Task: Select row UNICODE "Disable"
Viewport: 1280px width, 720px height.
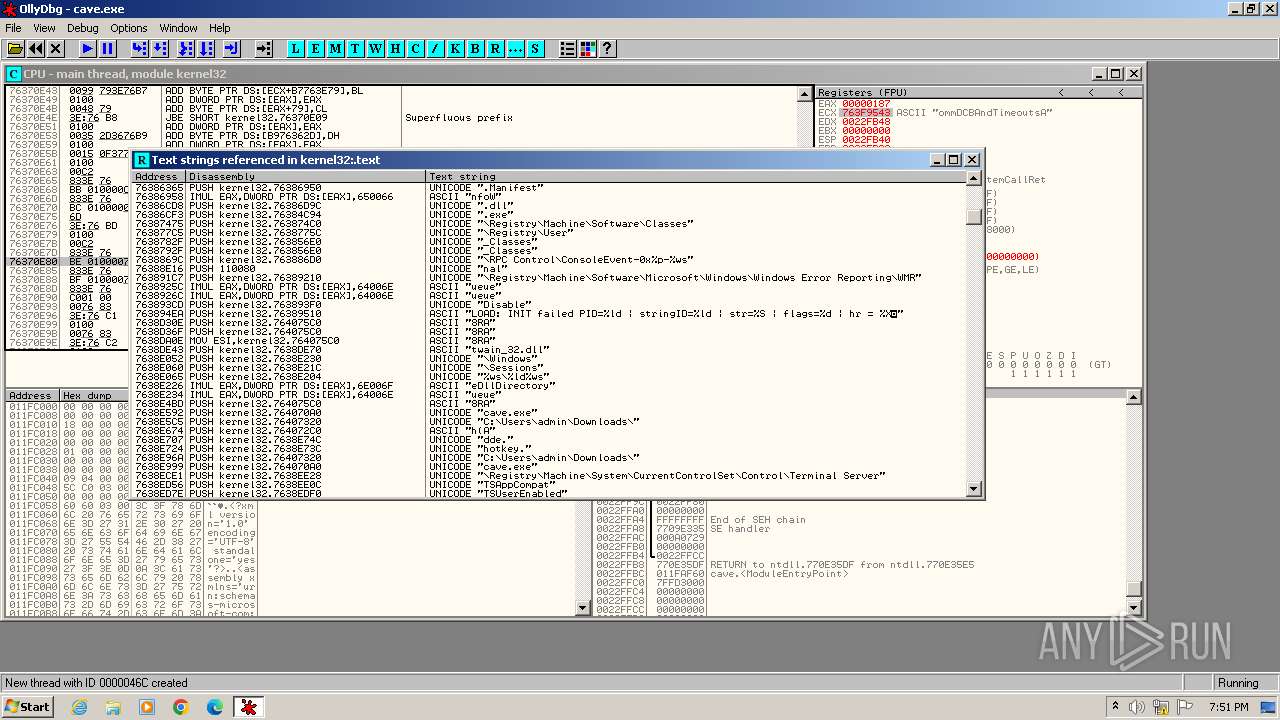Action: pos(550,305)
